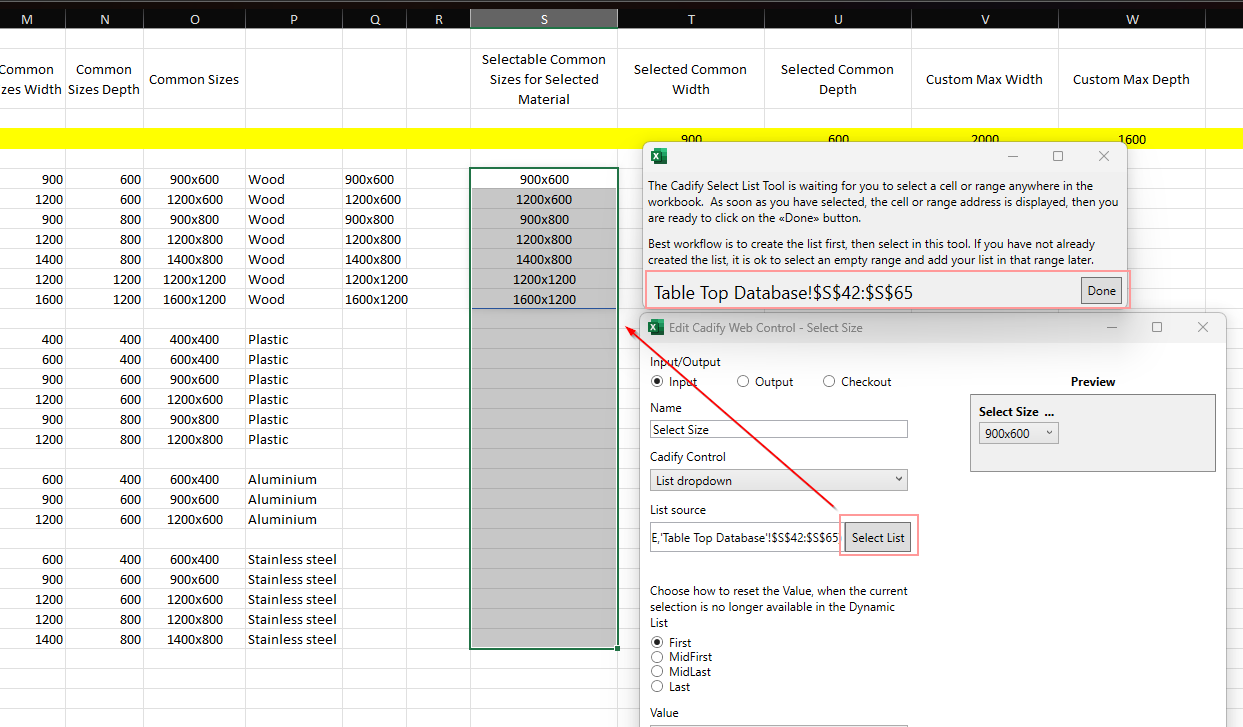
Task: Click the 'Common Sizes' header cell
Action: click(195, 79)
